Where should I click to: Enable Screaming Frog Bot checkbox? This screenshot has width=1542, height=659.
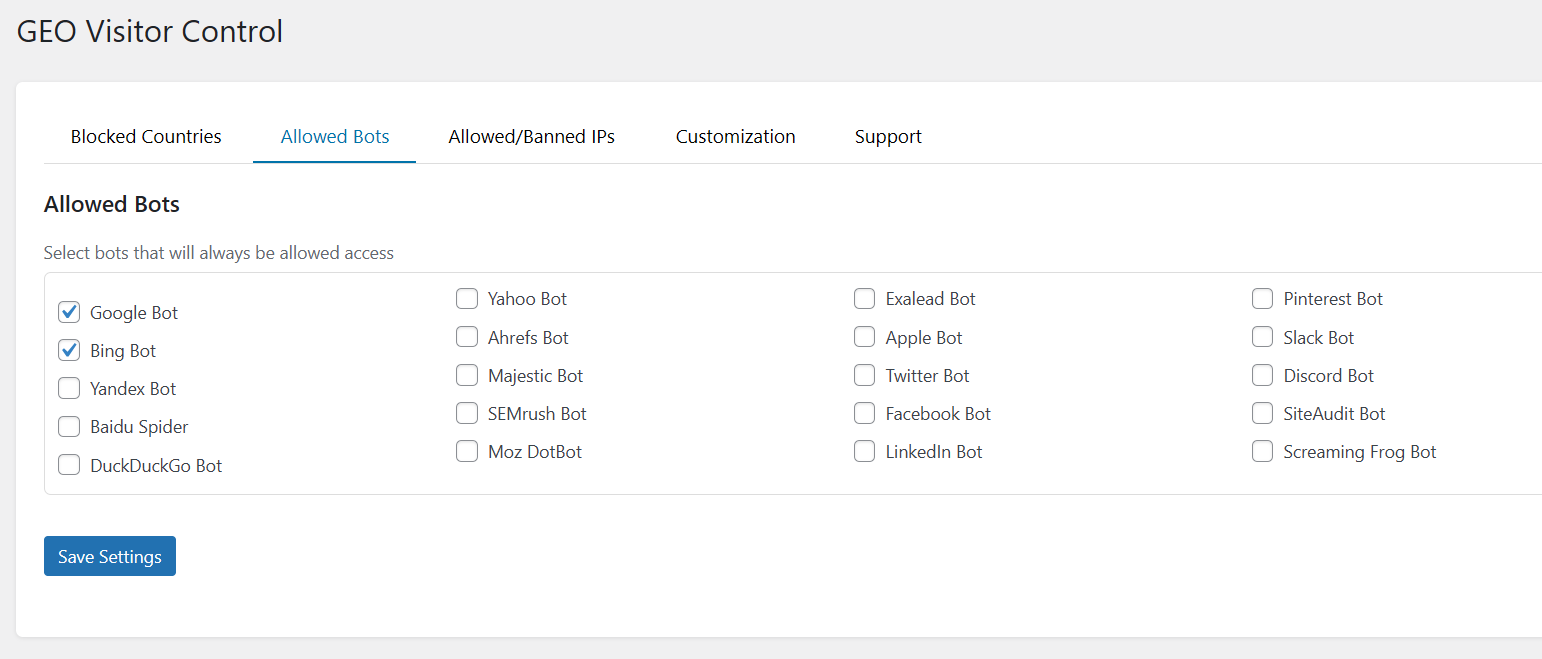pos(1263,451)
